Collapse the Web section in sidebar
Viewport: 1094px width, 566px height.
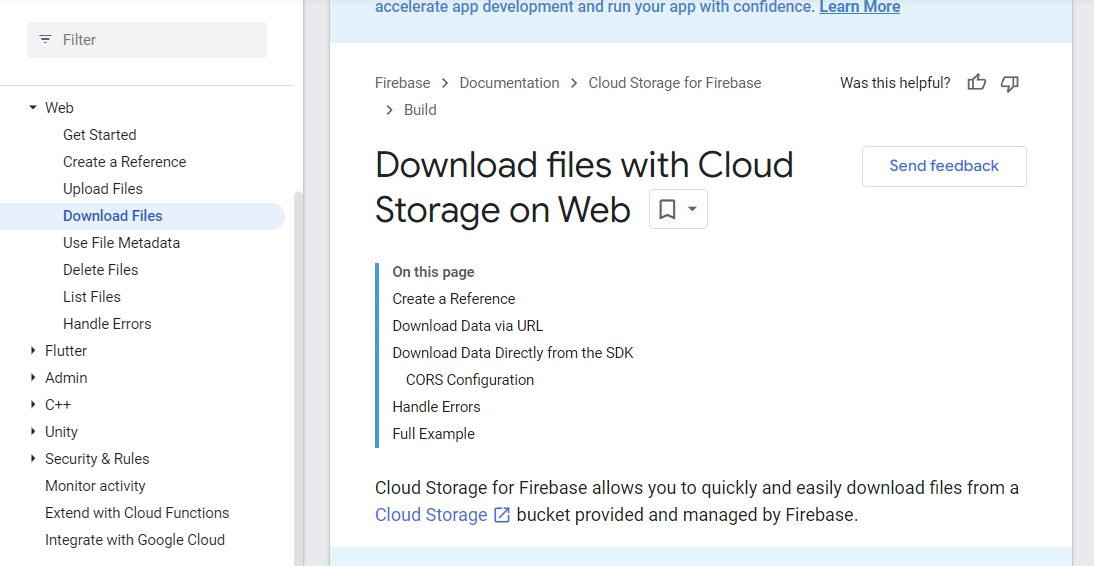pos(33,107)
